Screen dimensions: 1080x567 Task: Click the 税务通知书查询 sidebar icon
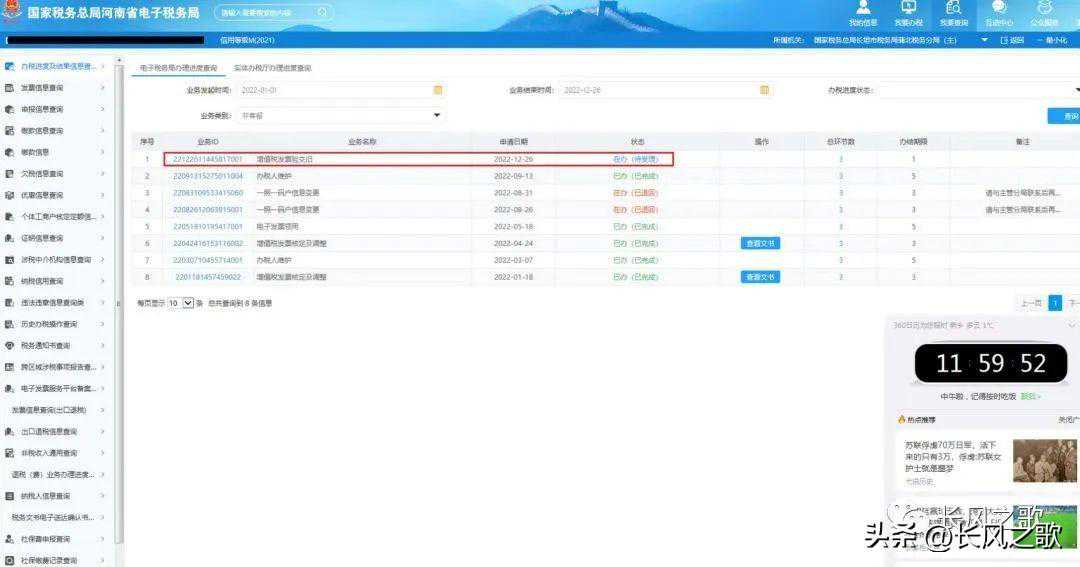9,346
